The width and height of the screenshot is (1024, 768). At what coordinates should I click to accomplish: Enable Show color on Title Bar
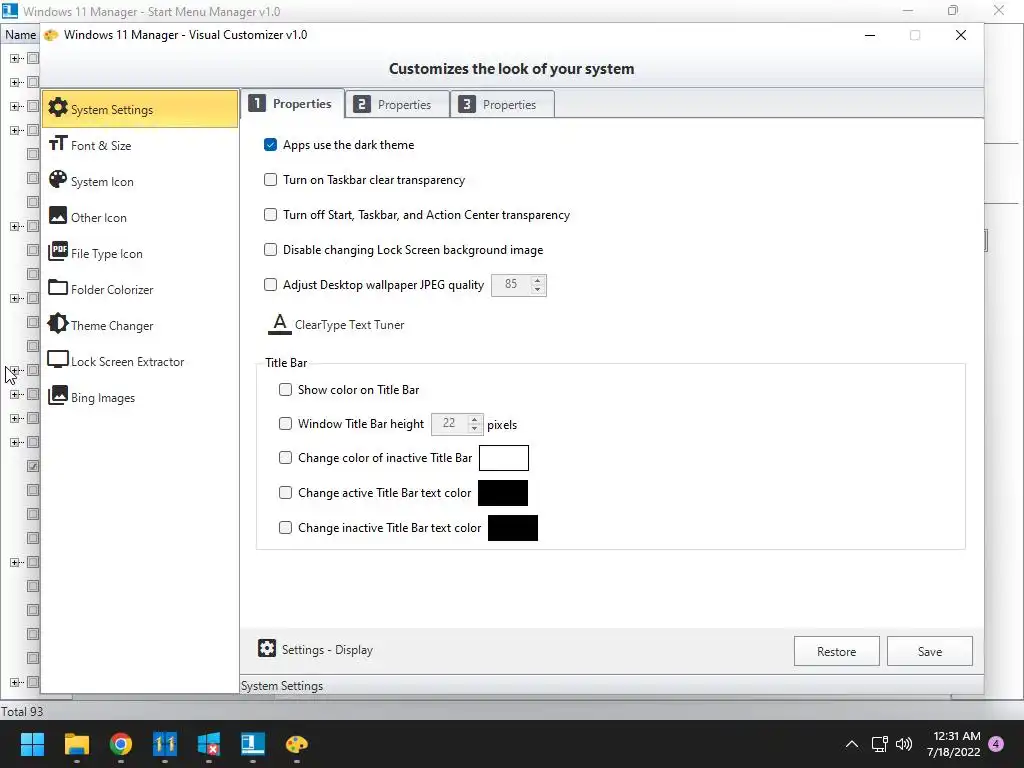coord(285,389)
